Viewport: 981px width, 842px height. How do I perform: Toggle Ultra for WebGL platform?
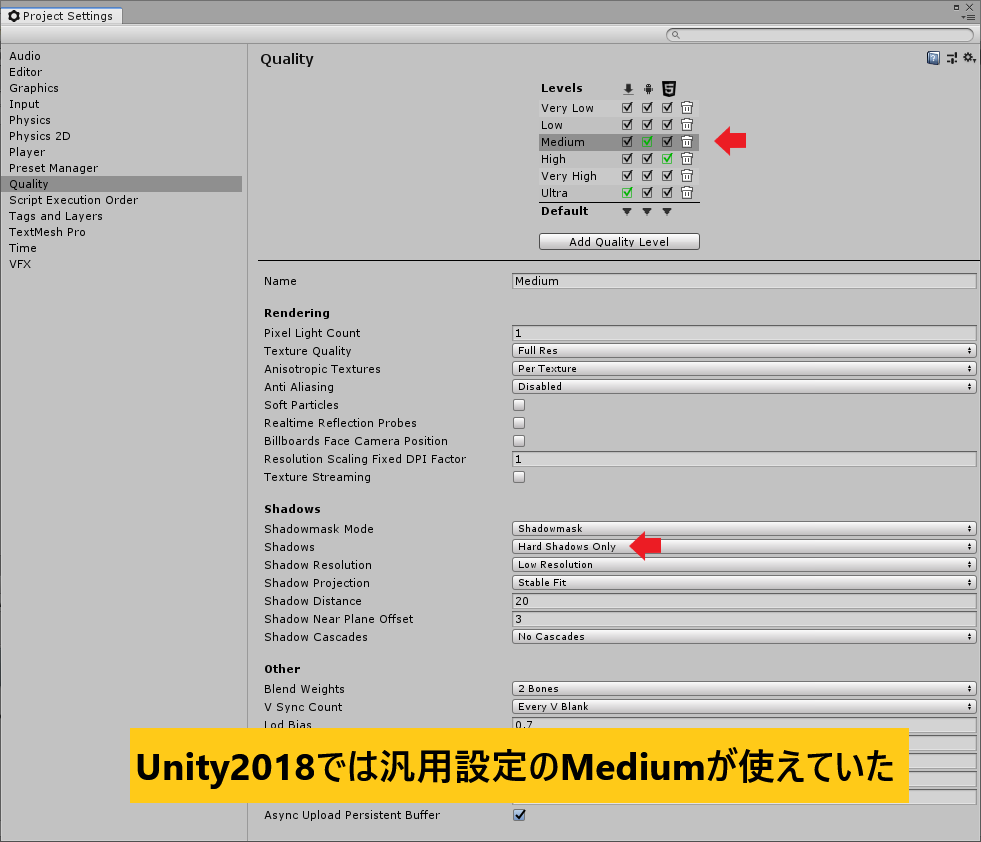coord(667,192)
